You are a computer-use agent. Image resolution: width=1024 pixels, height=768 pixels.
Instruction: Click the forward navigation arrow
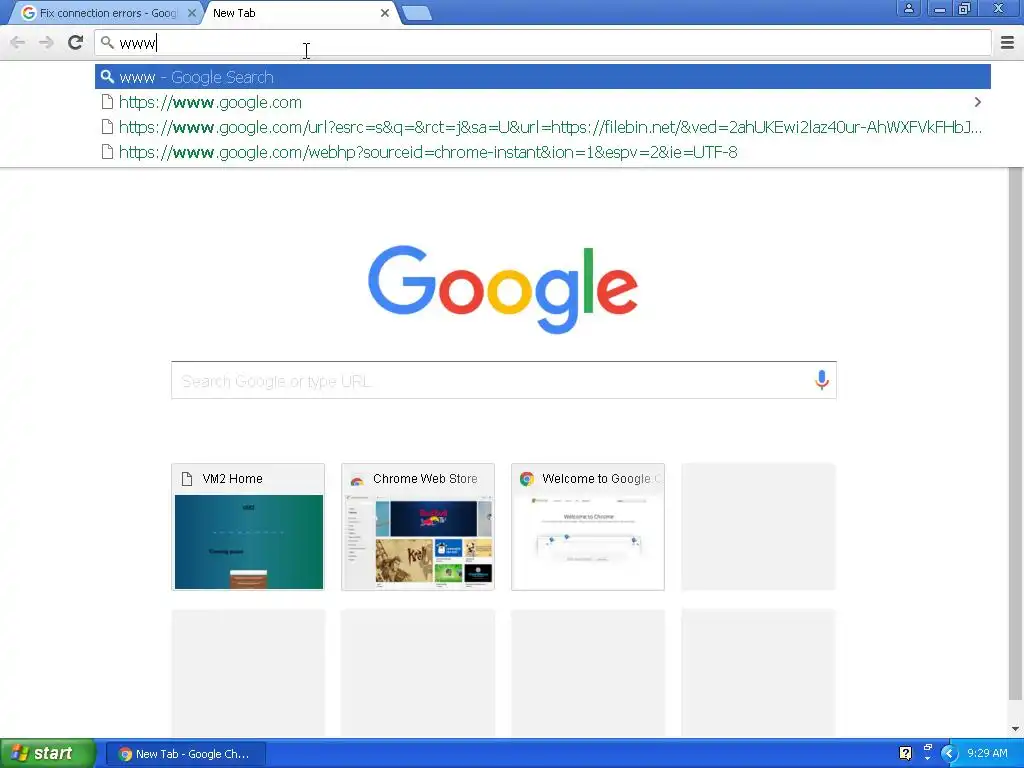click(x=46, y=43)
